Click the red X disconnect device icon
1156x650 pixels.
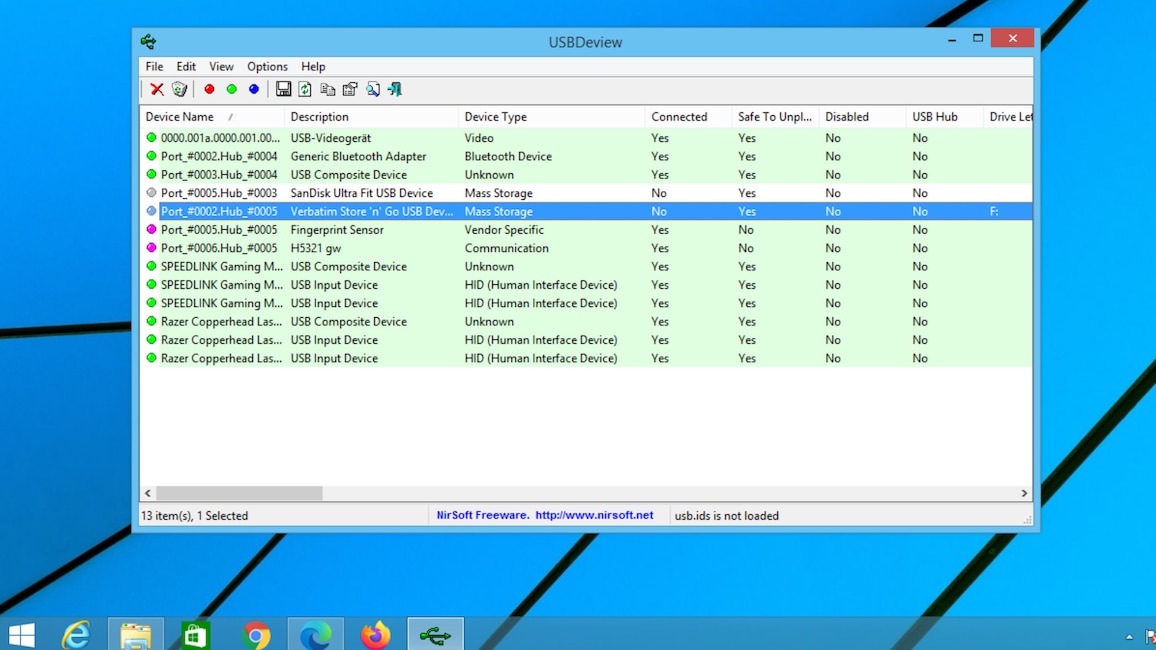(x=157, y=90)
